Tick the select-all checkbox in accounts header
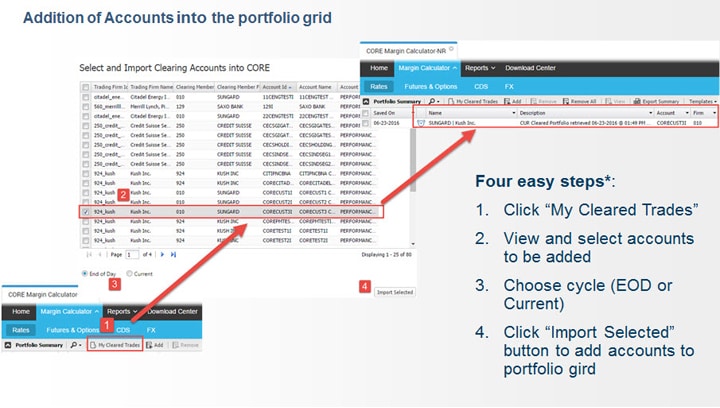Screen dimensions: 720x408 click(85, 88)
